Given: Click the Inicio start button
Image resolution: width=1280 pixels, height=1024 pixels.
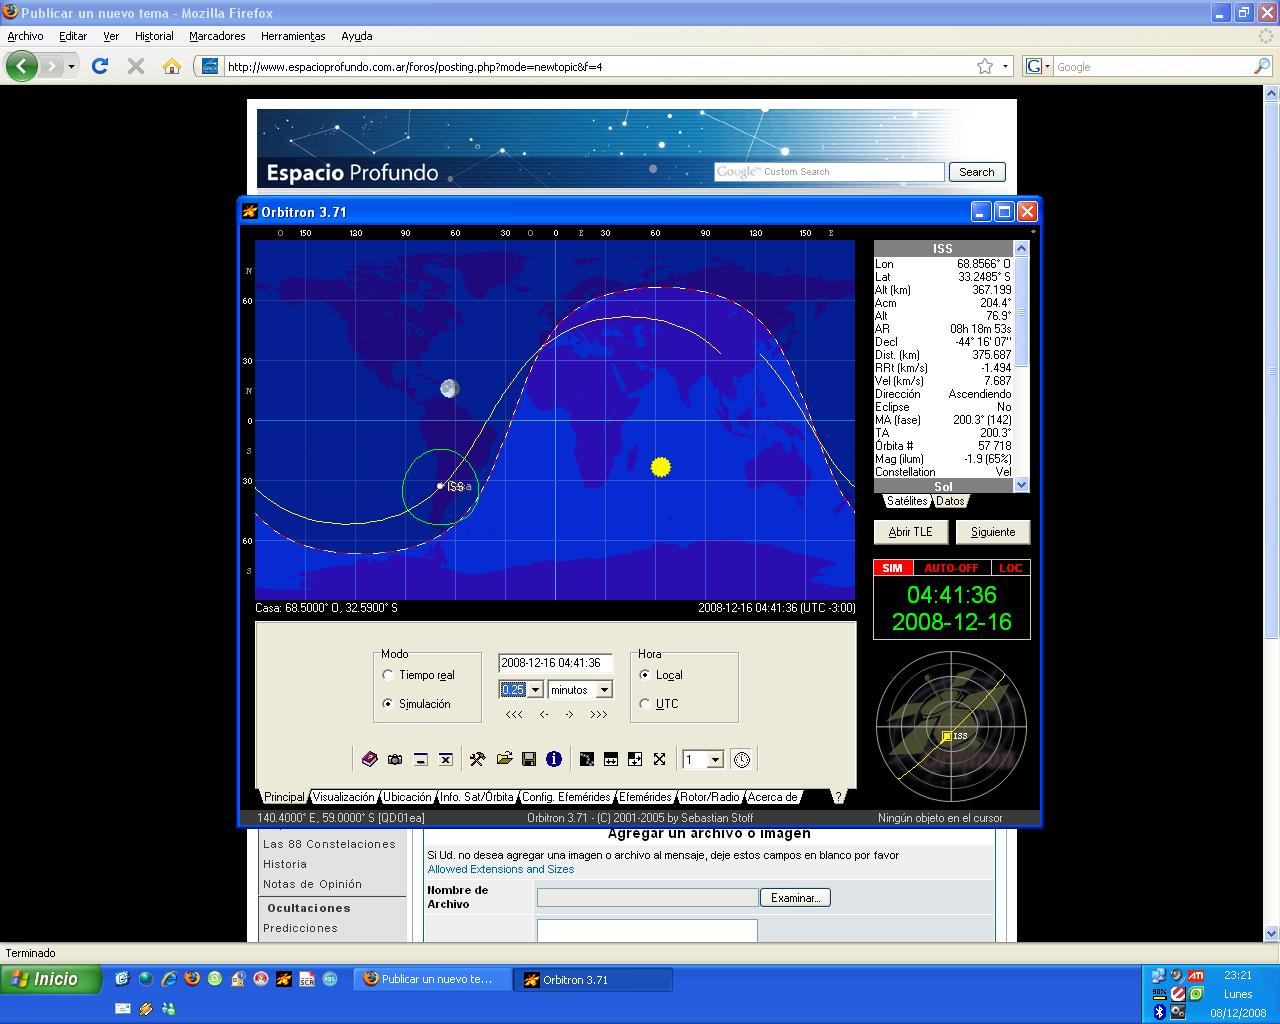Looking at the screenshot, I should [51, 979].
